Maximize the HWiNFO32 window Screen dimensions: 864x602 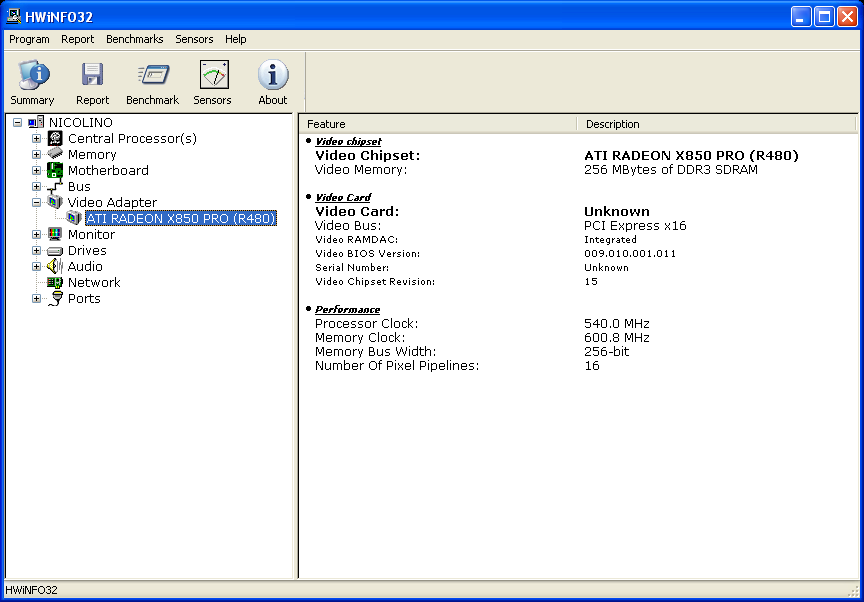click(x=824, y=17)
